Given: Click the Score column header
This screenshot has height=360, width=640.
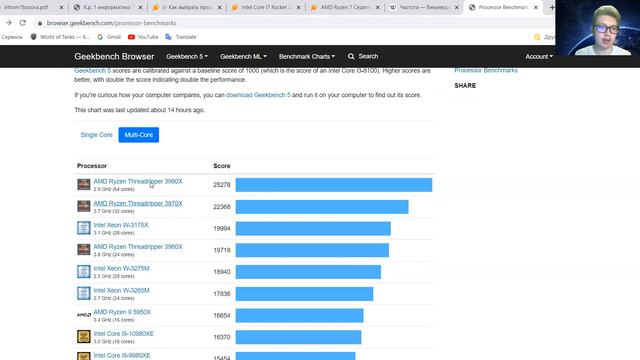Looking at the screenshot, I should tap(222, 166).
